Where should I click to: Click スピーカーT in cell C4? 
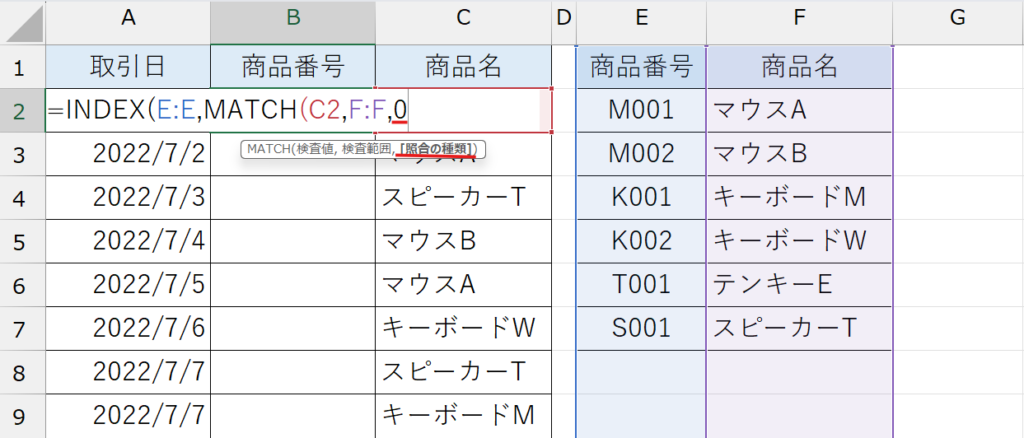point(464,198)
